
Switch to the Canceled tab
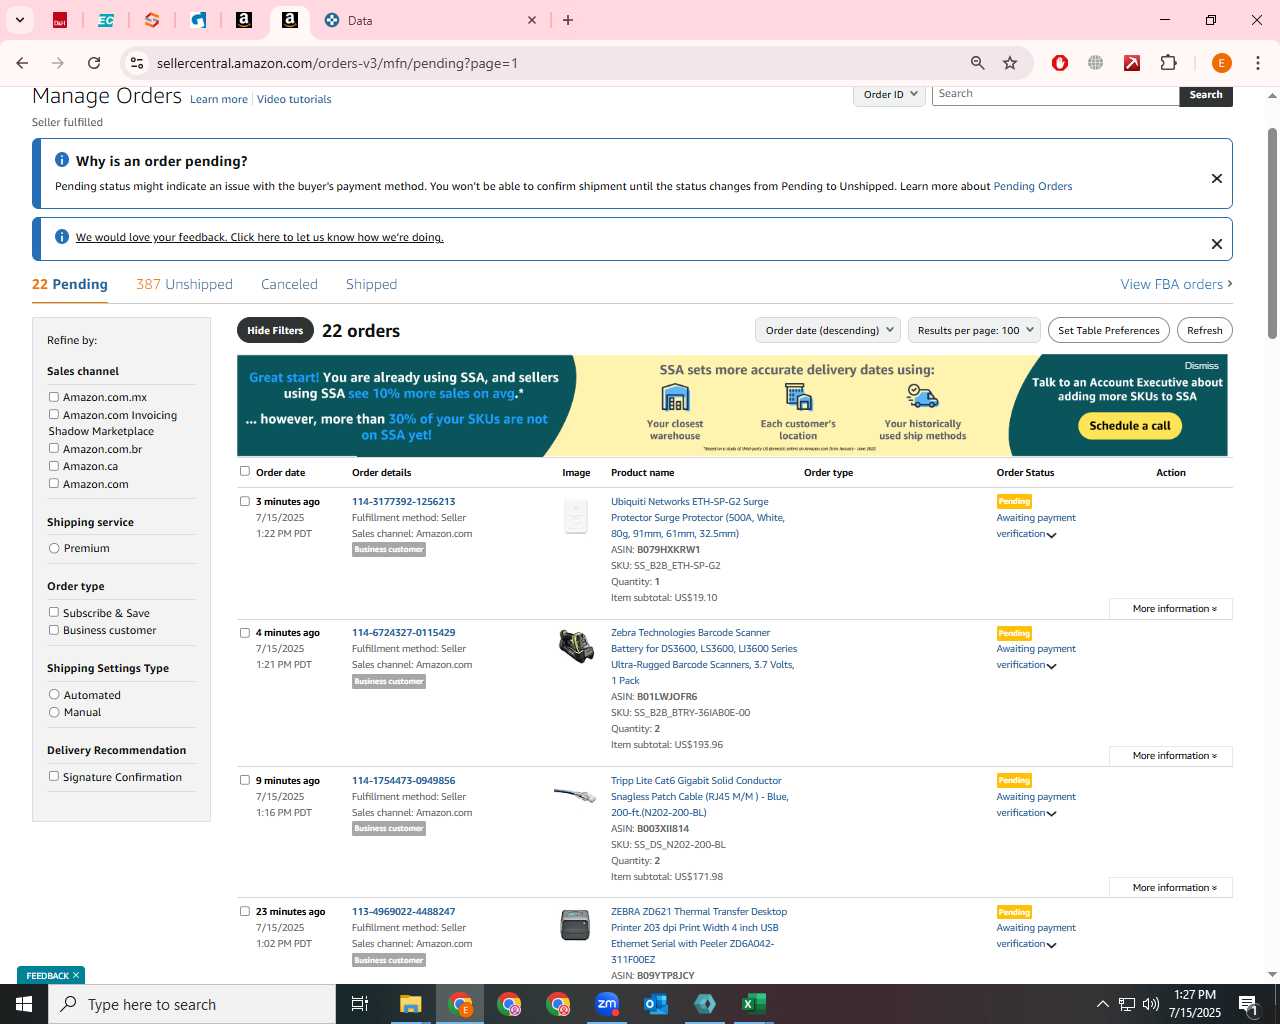tap(289, 284)
